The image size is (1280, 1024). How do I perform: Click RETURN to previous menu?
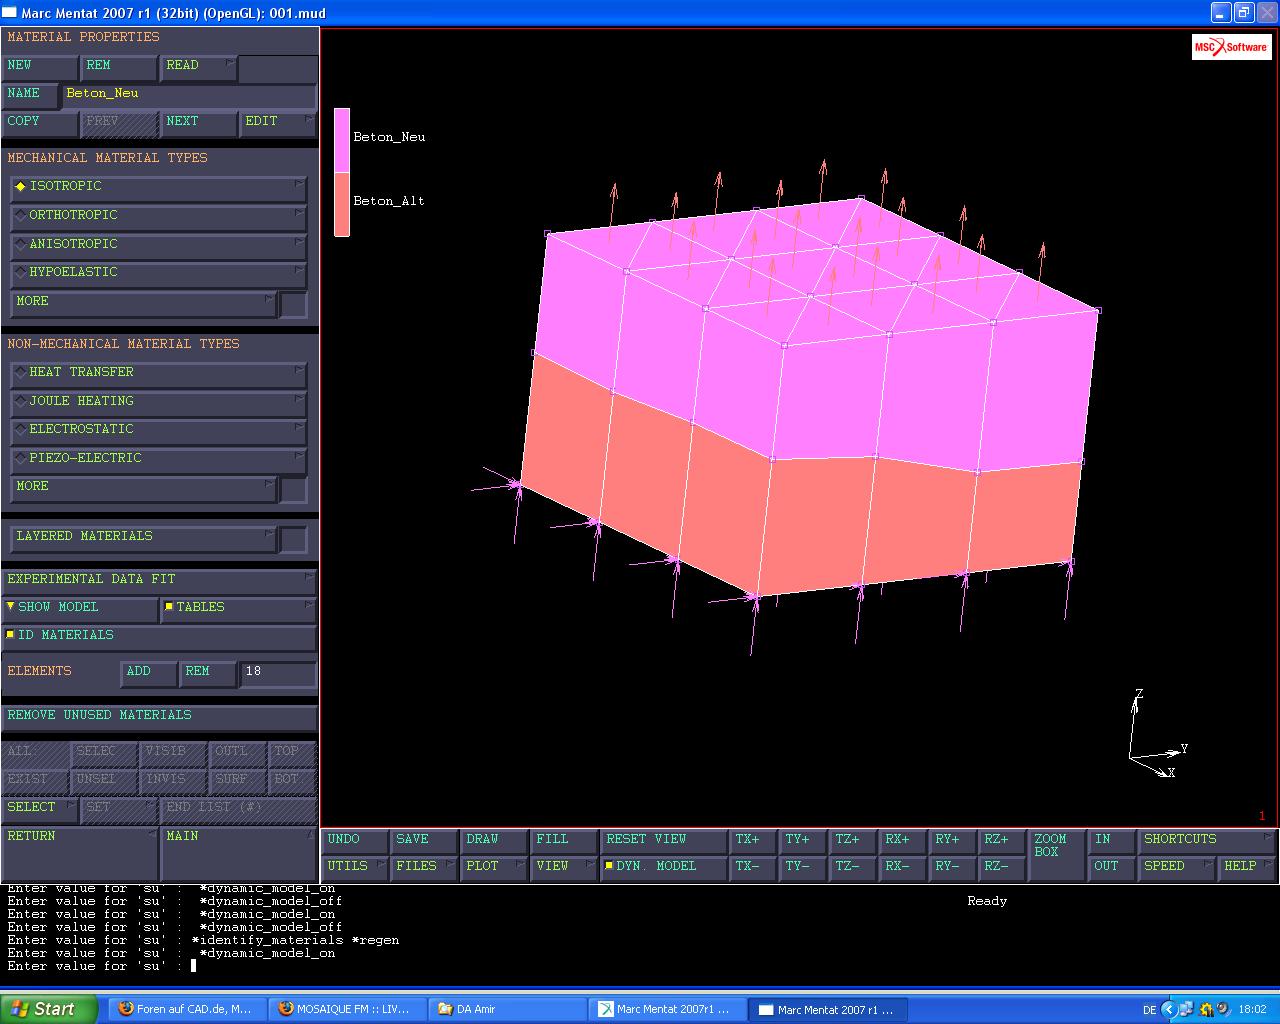point(80,852)
